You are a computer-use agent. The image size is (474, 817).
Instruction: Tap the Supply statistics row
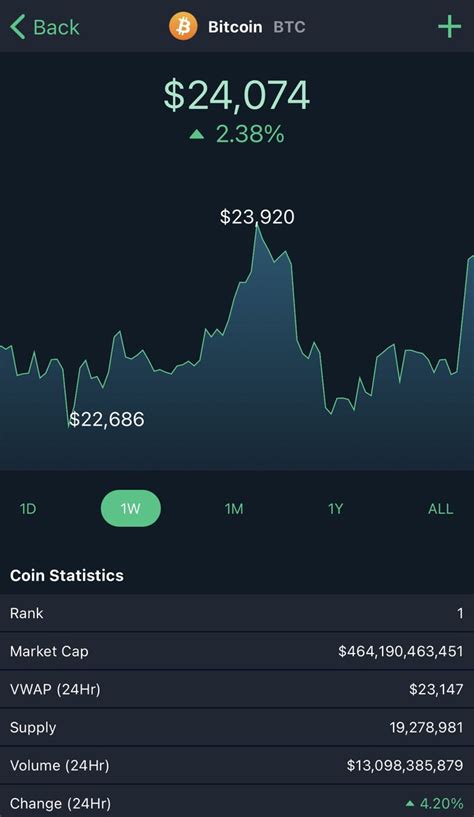[x=237, y=727]
